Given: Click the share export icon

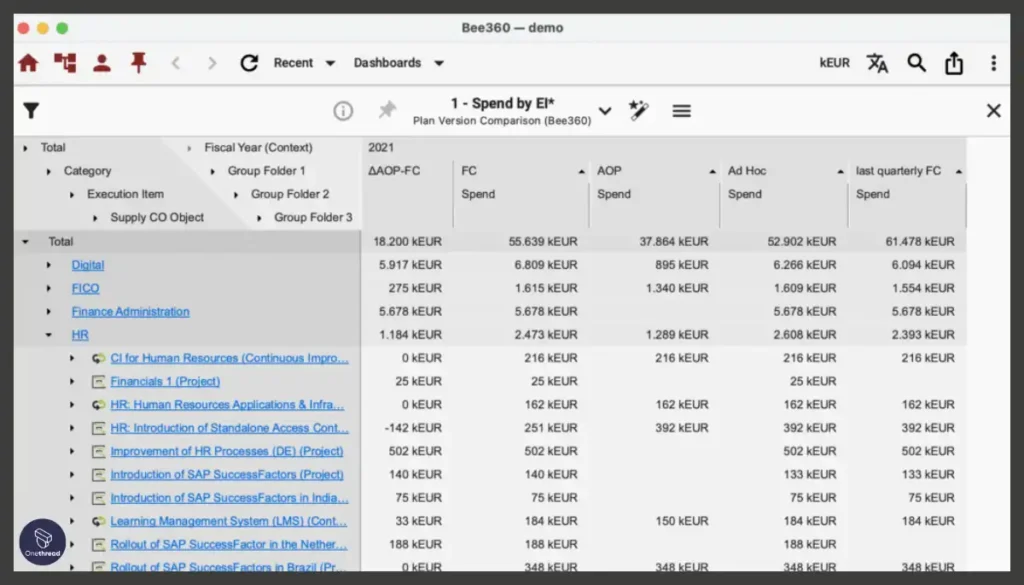Looking at the screenshot, I should (954, 63).
